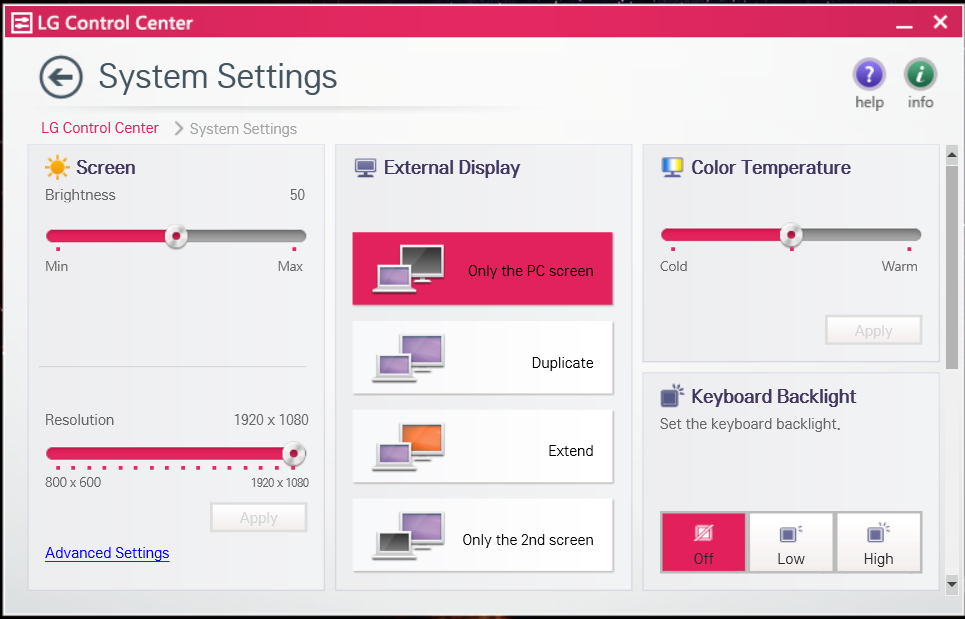Screen dimensions: 965x619
Task: Open the help icon
Action: tap(869, 74)
